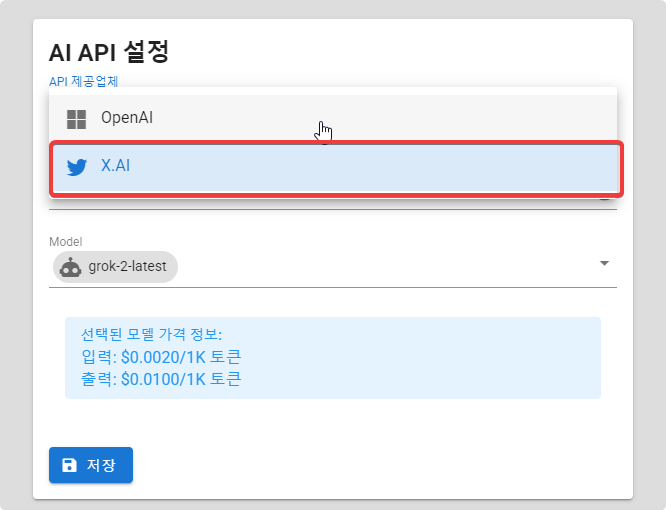Screen dimensions: 666x510
Task: Click the Model field label
Action: pos(66,242)
